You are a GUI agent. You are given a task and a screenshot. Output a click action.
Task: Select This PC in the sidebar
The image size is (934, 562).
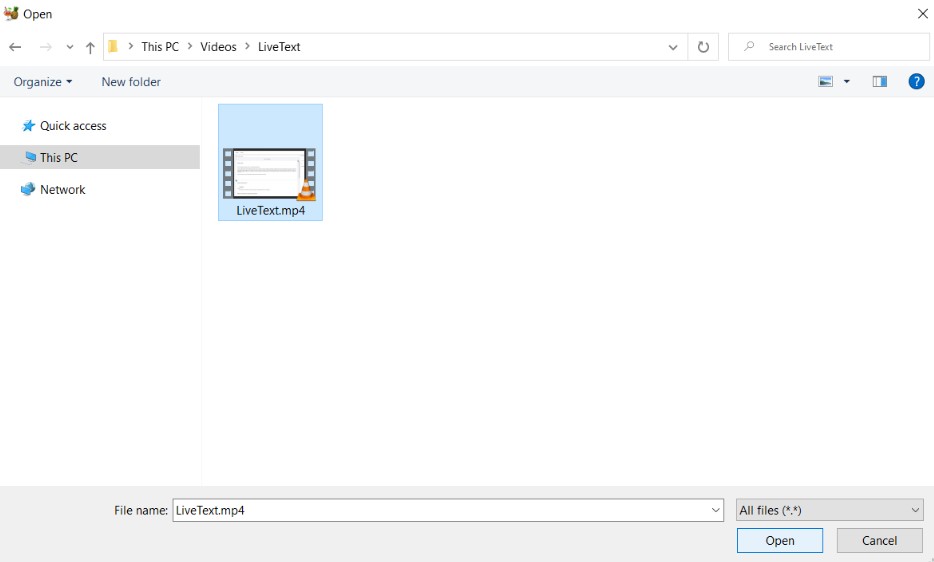click(x=100, y=157)
